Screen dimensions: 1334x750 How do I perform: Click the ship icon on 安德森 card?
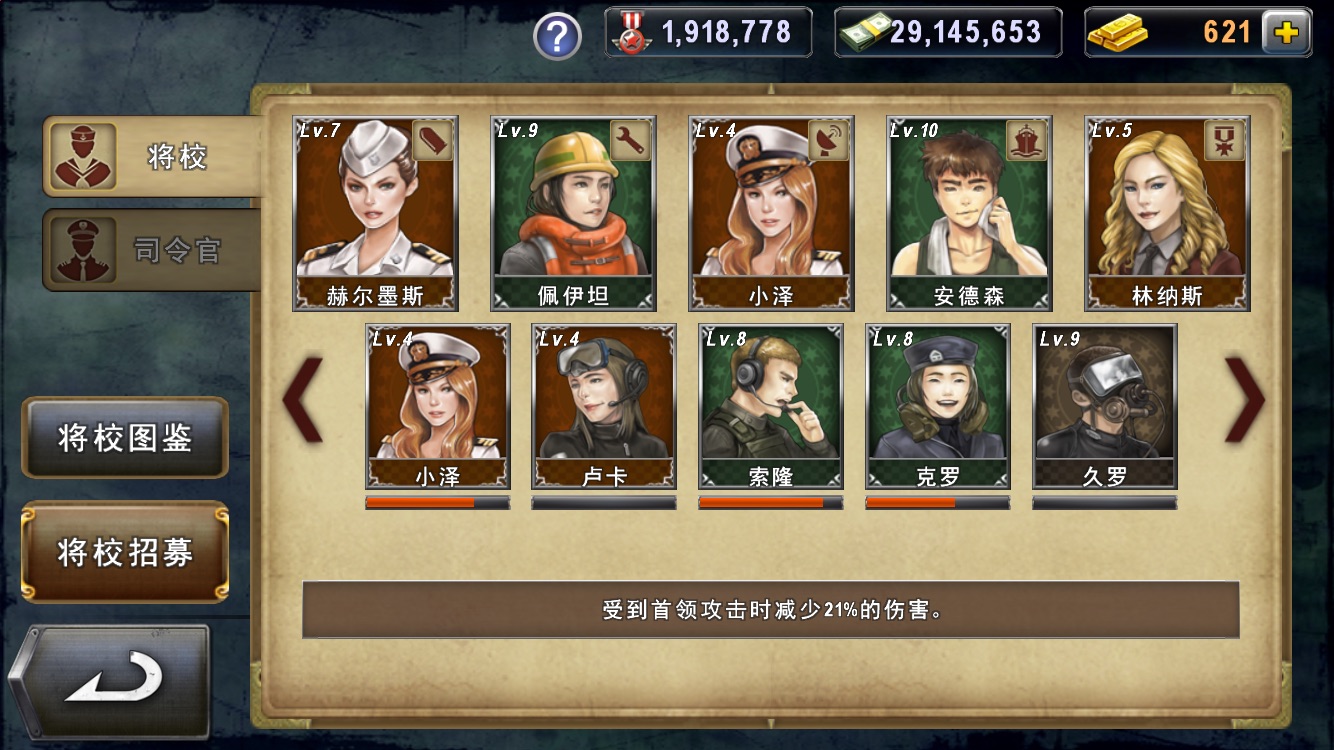click(x=1026, y=141)
